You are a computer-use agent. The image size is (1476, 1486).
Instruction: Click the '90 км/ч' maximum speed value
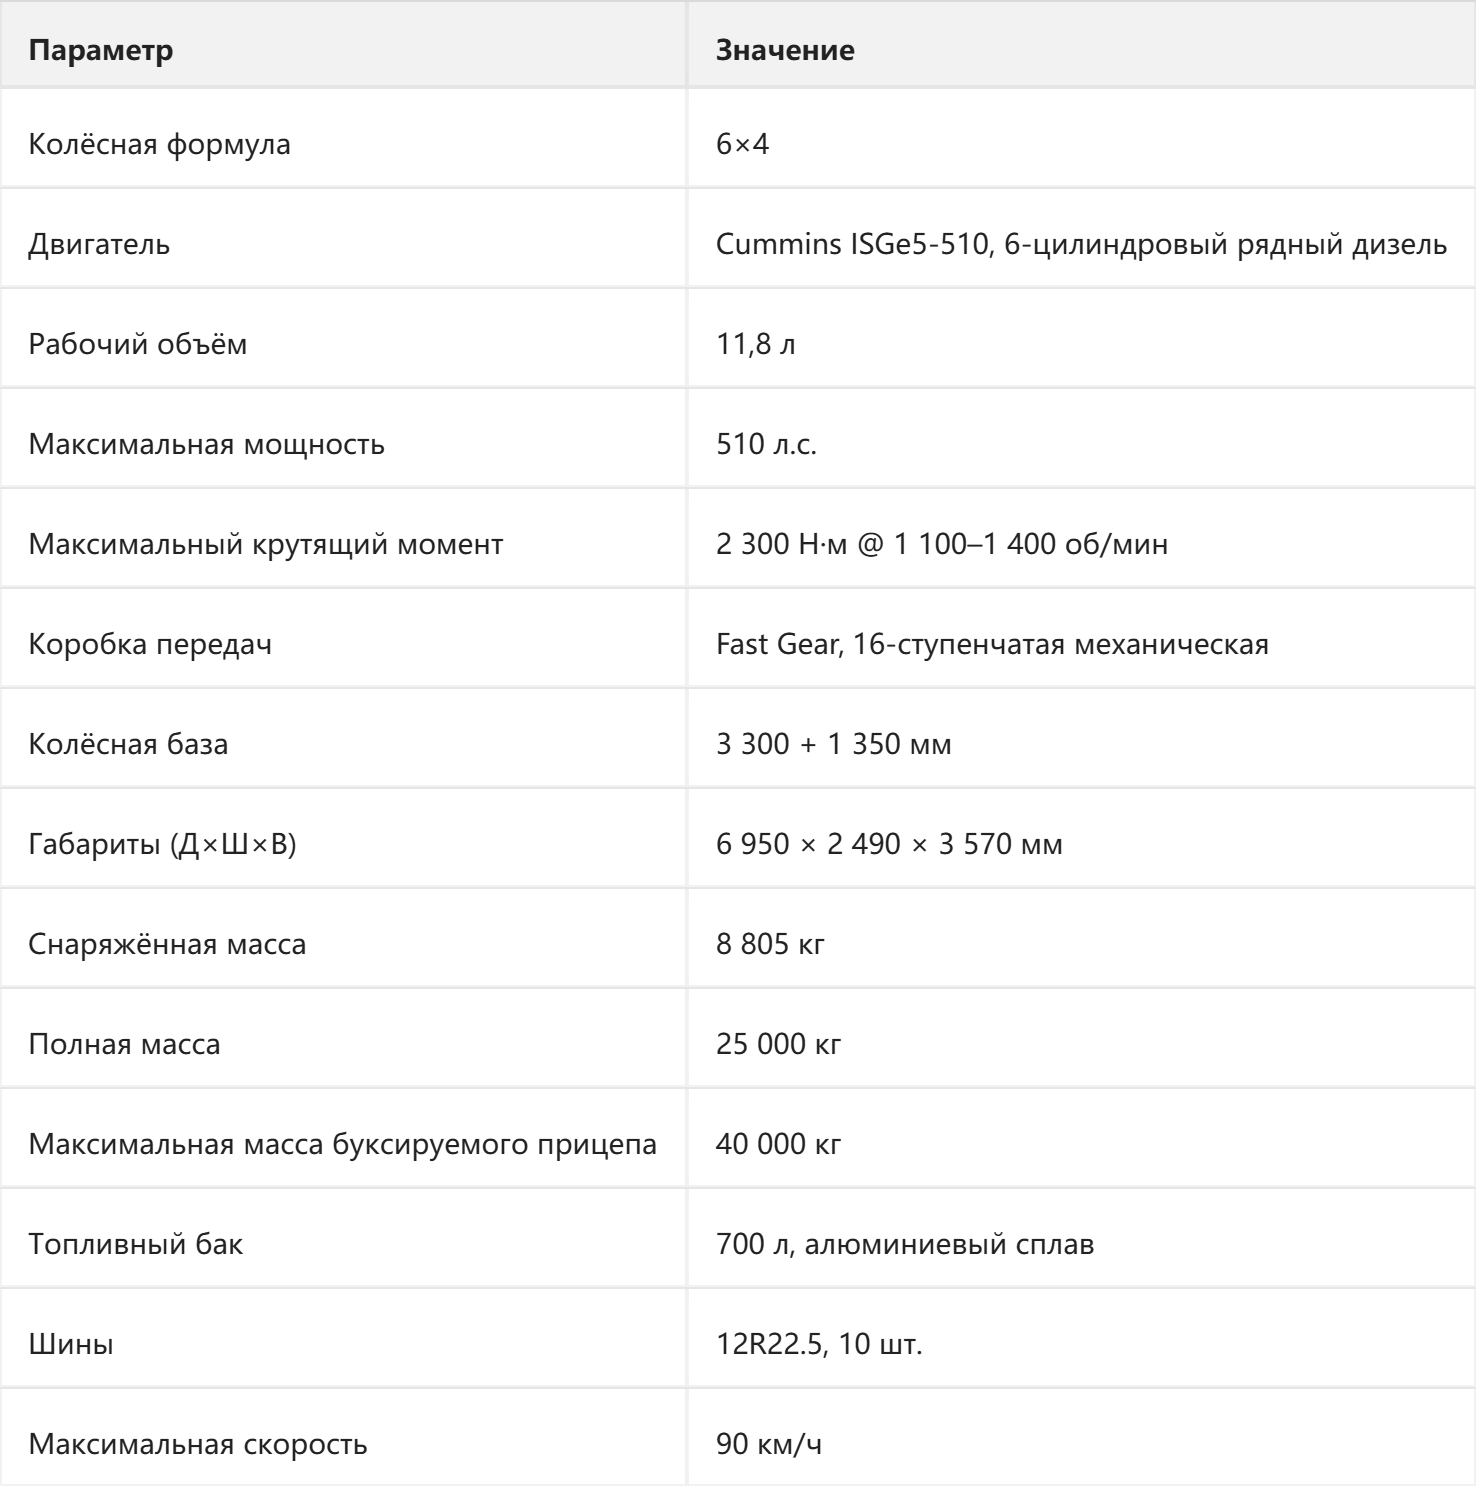[769, 1444]
